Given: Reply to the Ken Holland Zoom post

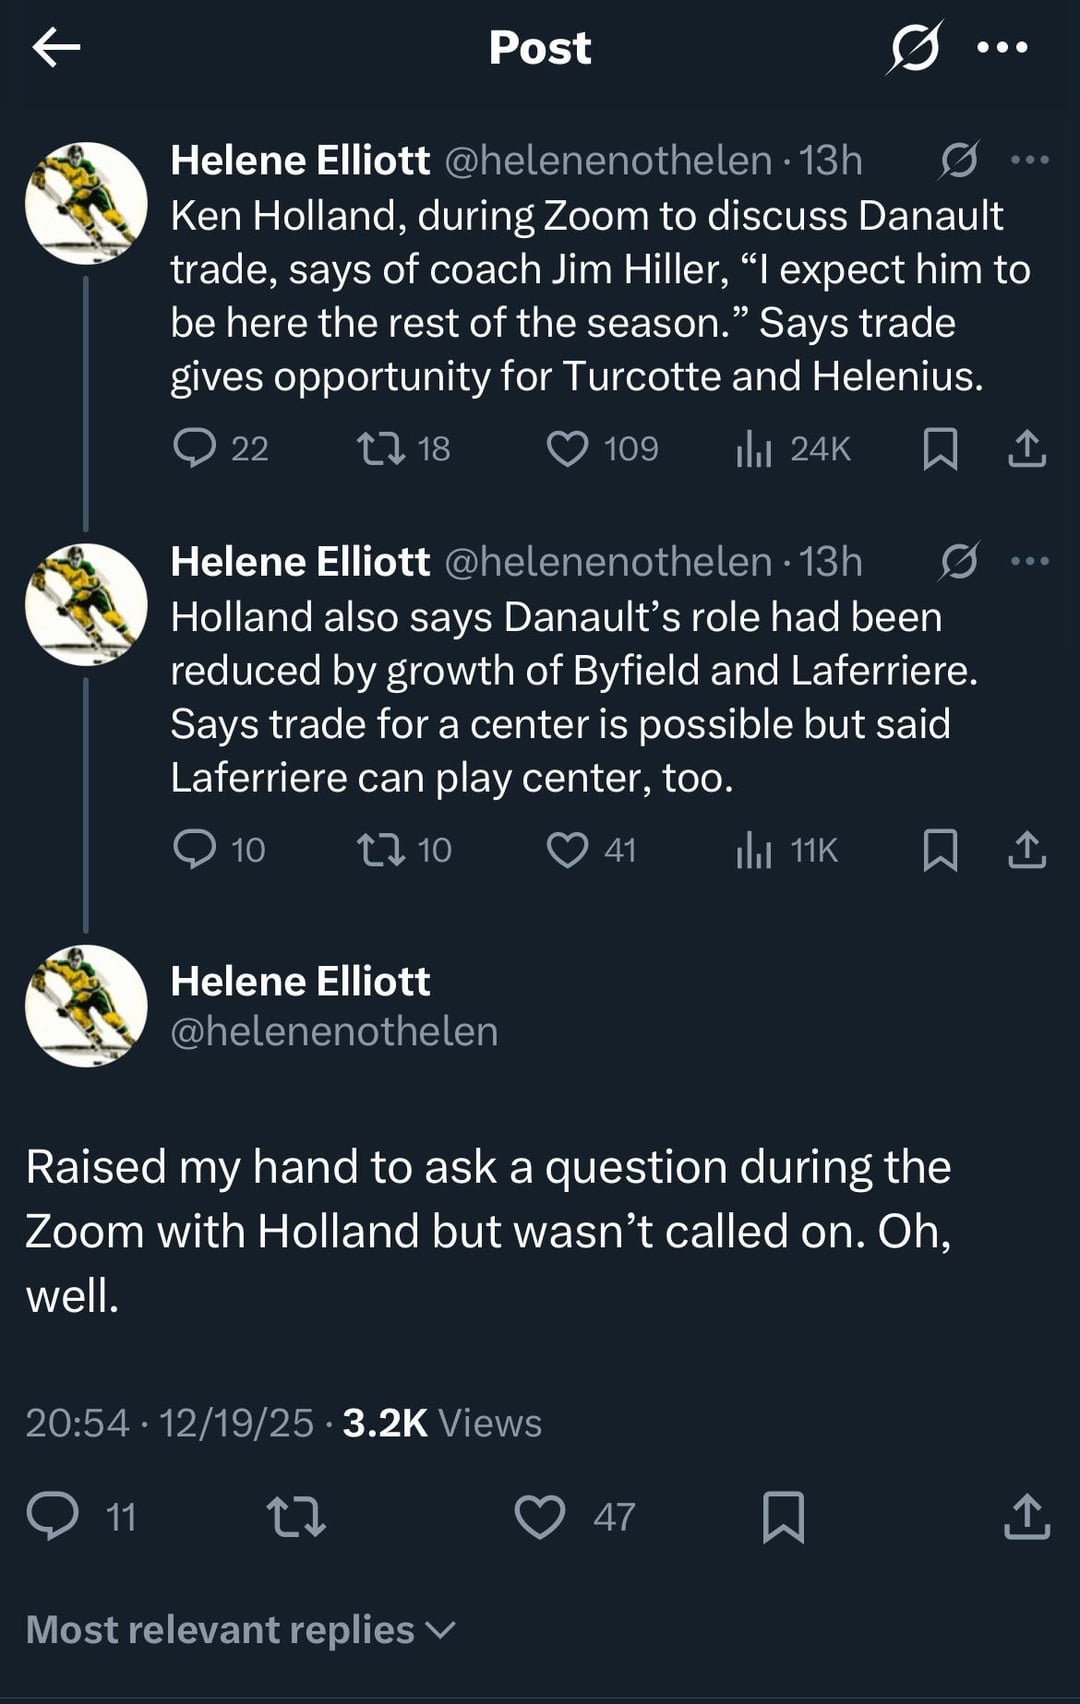Looking at the screenshot, I should [x=194, y=449].
